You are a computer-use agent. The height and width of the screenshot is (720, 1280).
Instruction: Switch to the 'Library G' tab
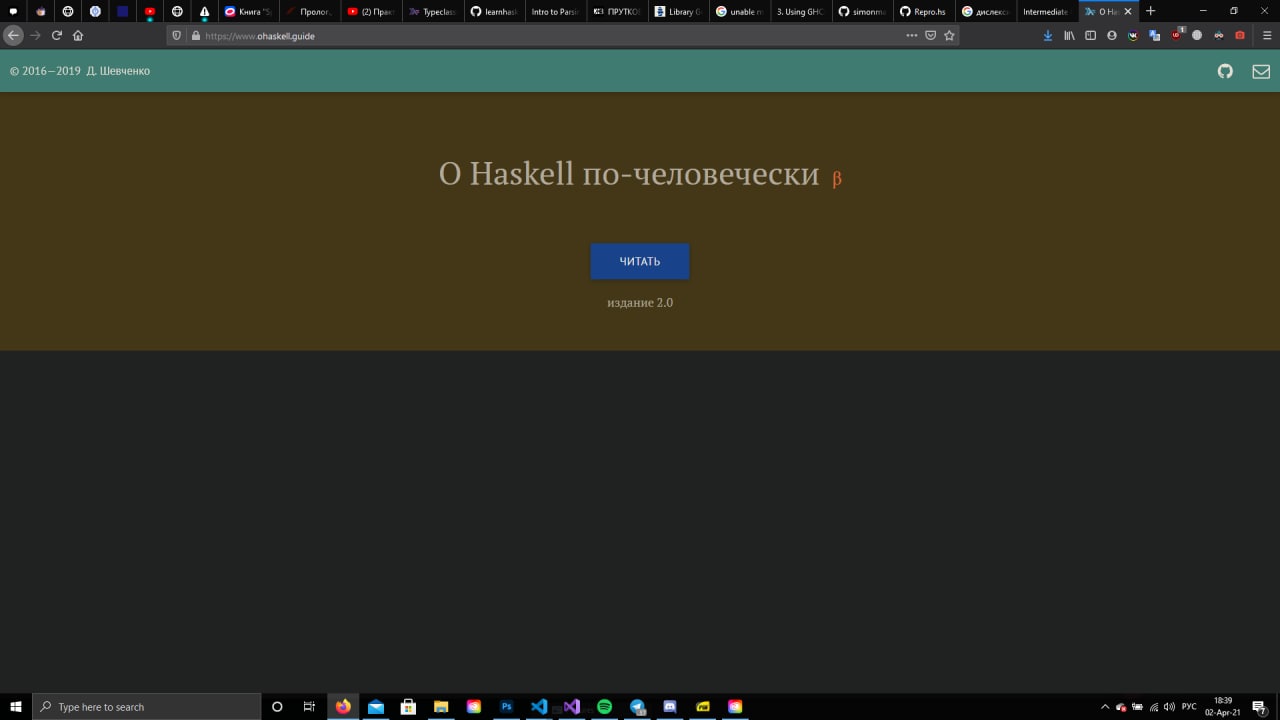tap(677, 11)
